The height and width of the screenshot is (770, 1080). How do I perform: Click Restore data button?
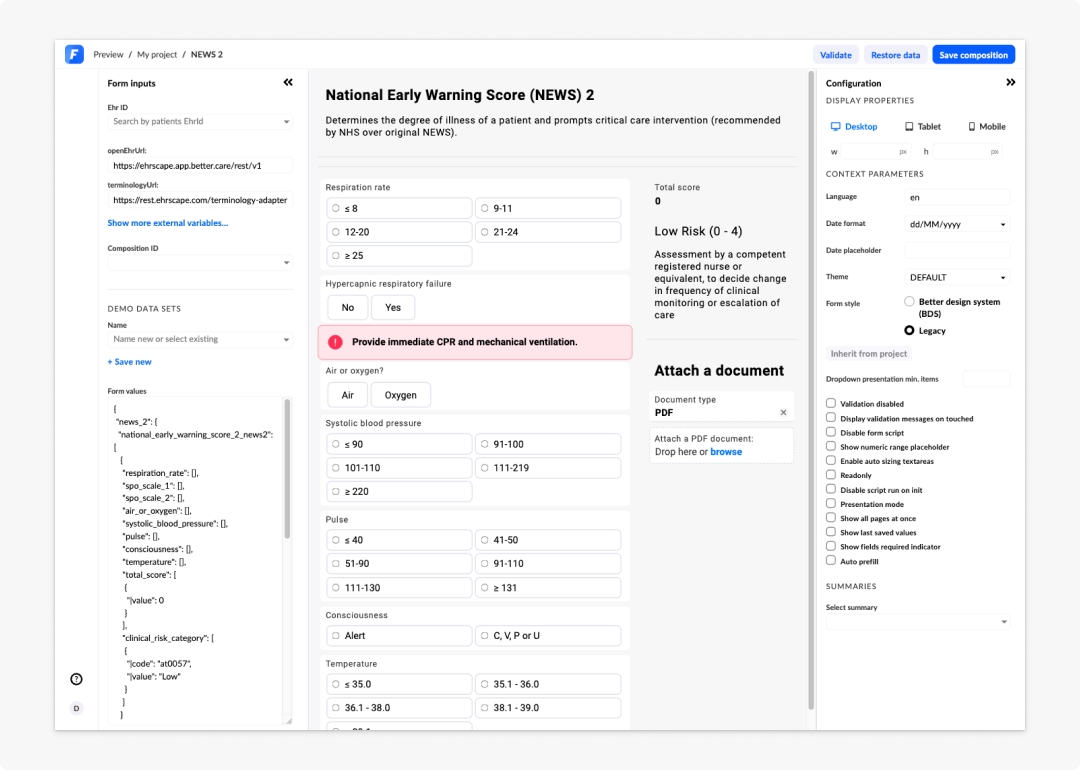tap(895, 55)
